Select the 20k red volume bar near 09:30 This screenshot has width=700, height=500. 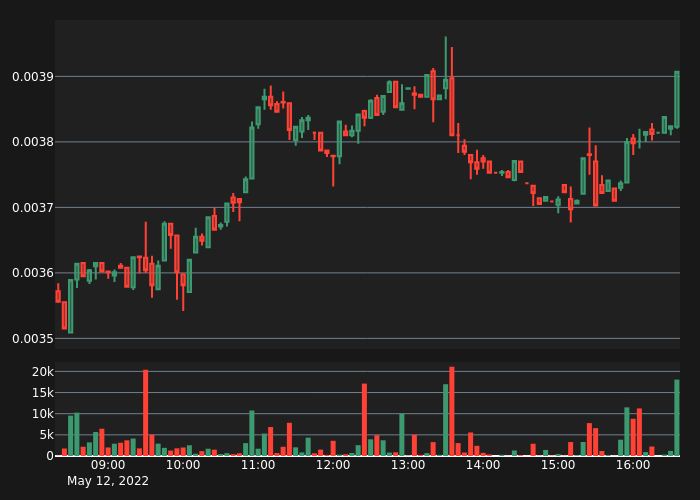tap(146, 413)
